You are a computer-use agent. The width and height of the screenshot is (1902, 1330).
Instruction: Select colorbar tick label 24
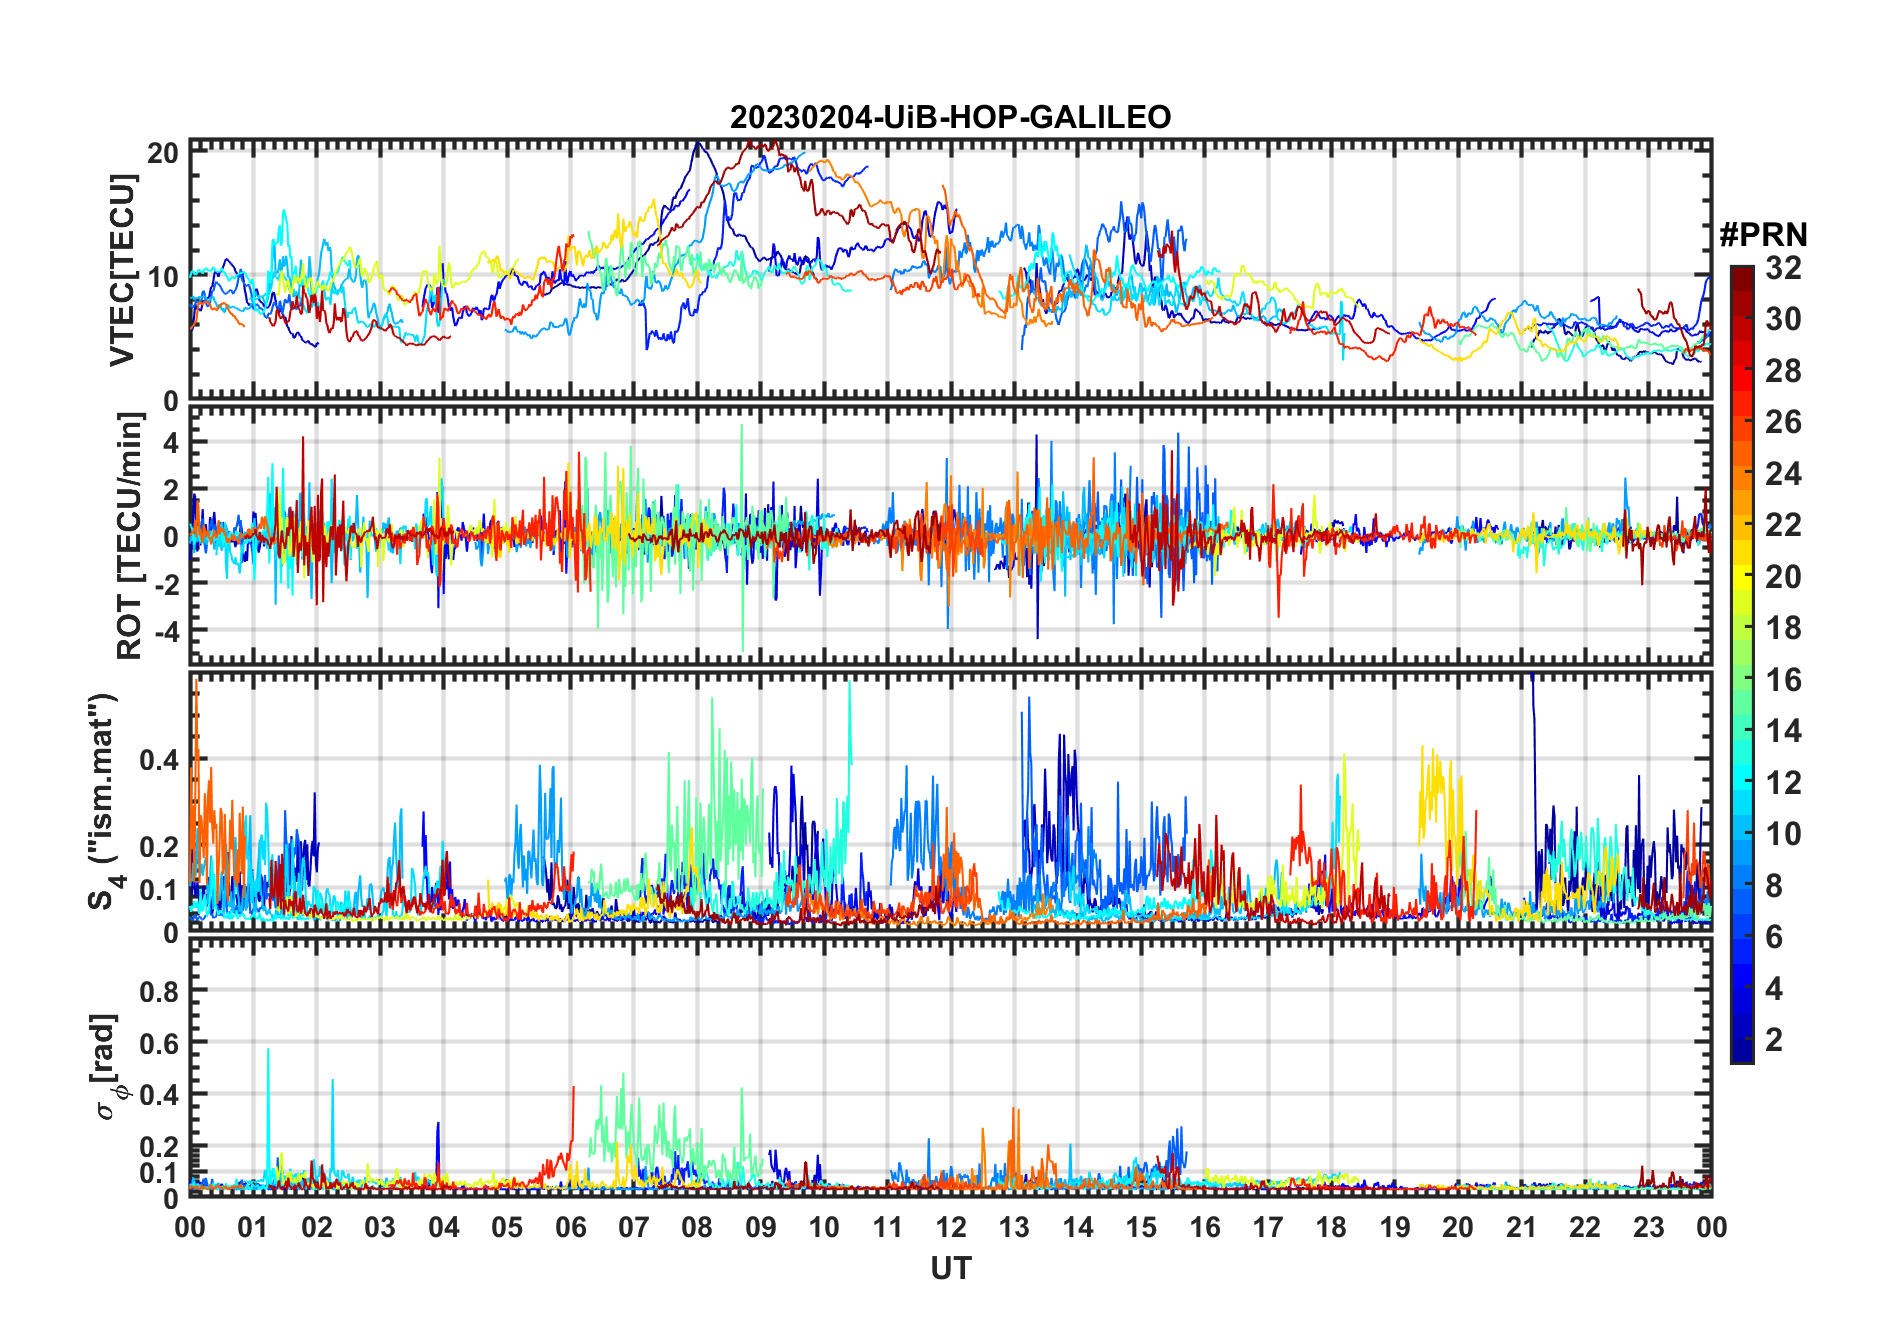[1783, 474]
